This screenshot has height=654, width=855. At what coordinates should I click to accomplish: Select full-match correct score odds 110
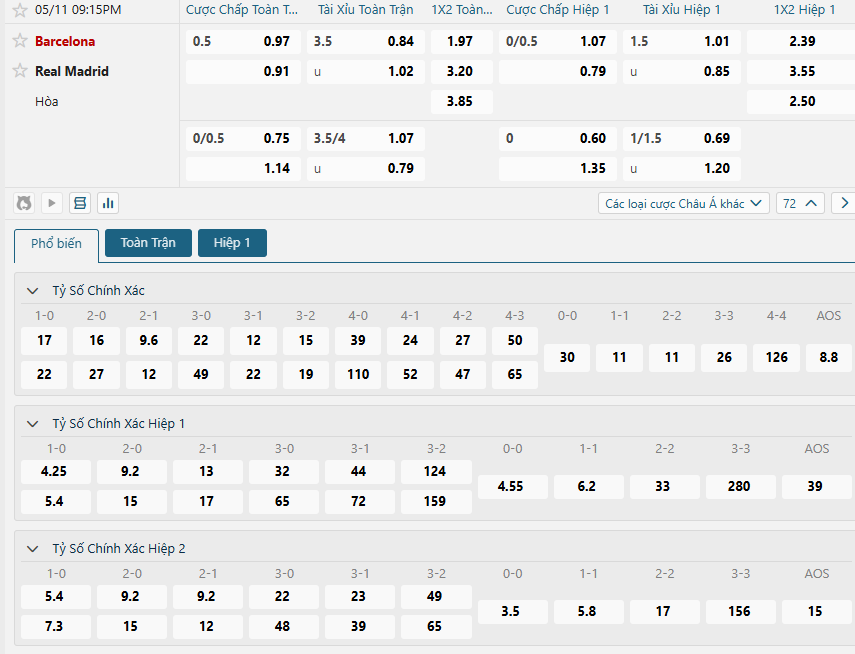pyautogui.click(x=358, y=375)
